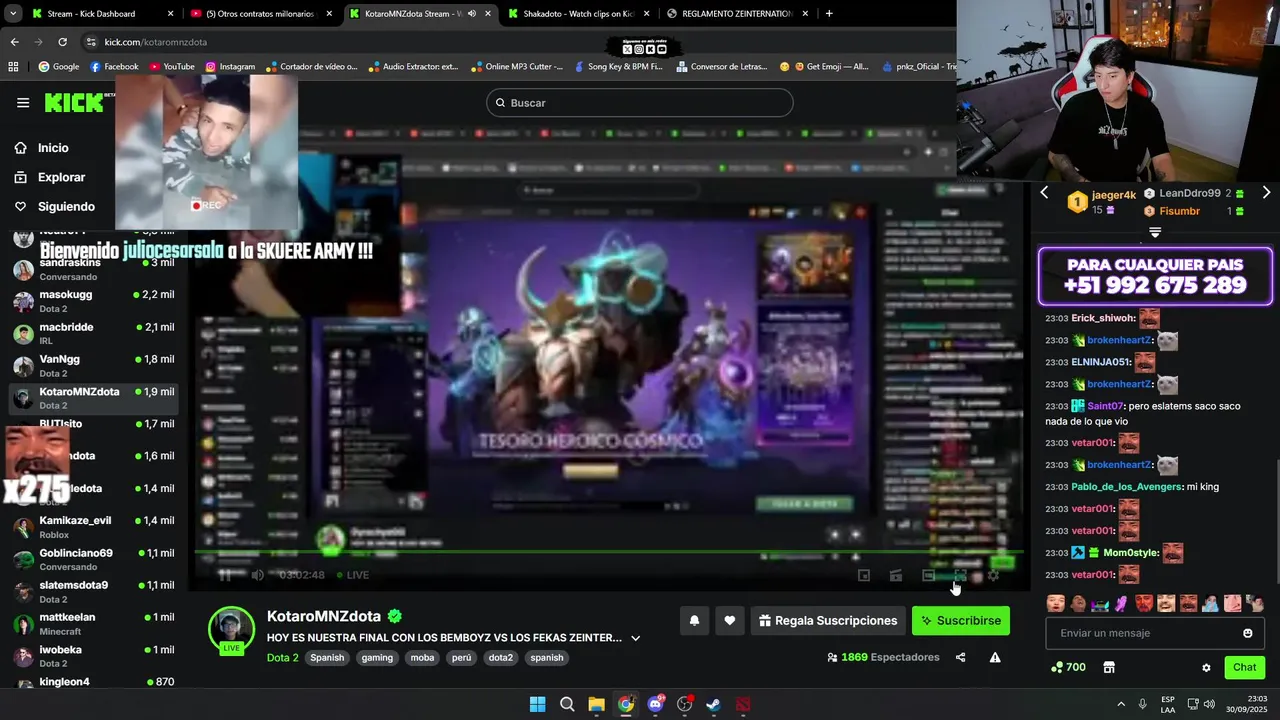Open slatemsdota9 channel in sidebar
Viewport: 1280px width, 720px height.
point(94,591)
